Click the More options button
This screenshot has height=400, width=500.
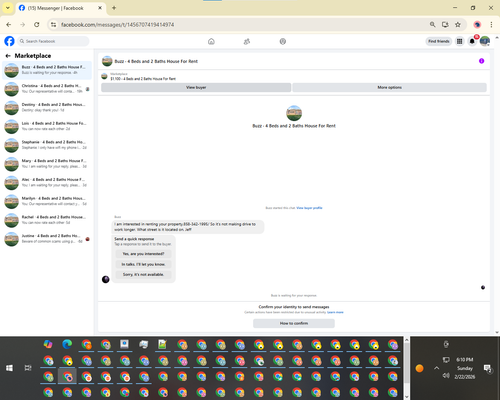[x=389, y=87]
